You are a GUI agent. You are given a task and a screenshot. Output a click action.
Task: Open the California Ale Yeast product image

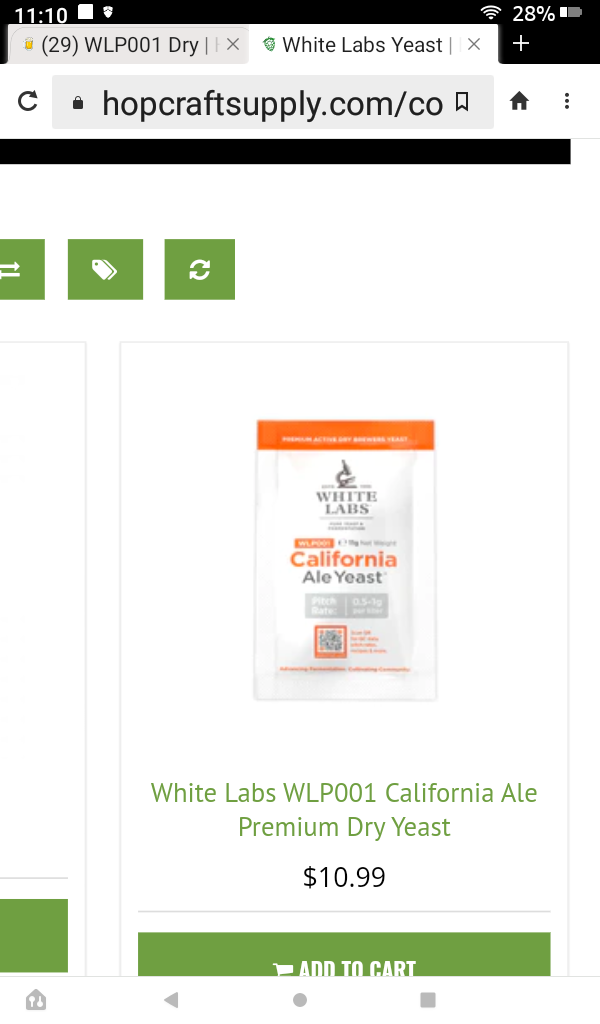point(345,560)
